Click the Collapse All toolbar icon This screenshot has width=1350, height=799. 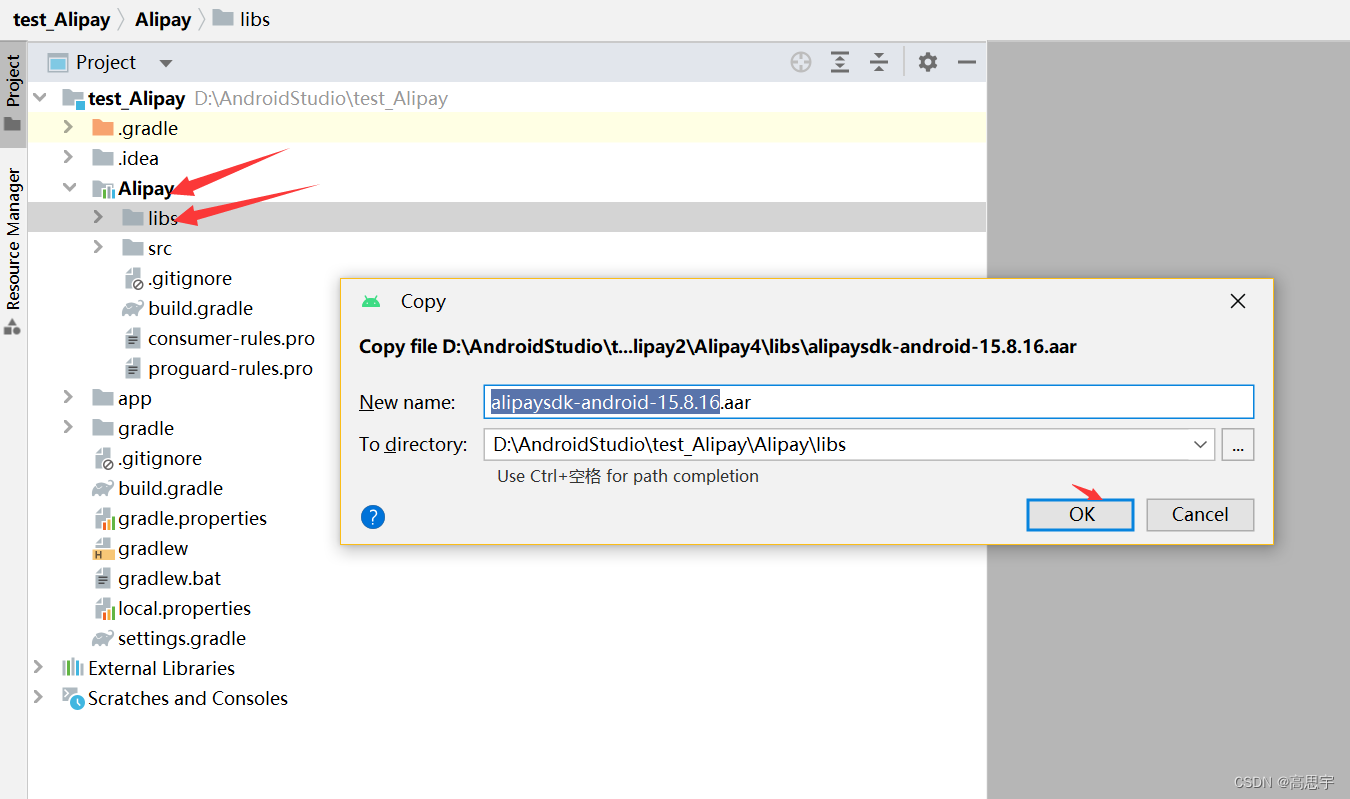(x=879, y=62)
